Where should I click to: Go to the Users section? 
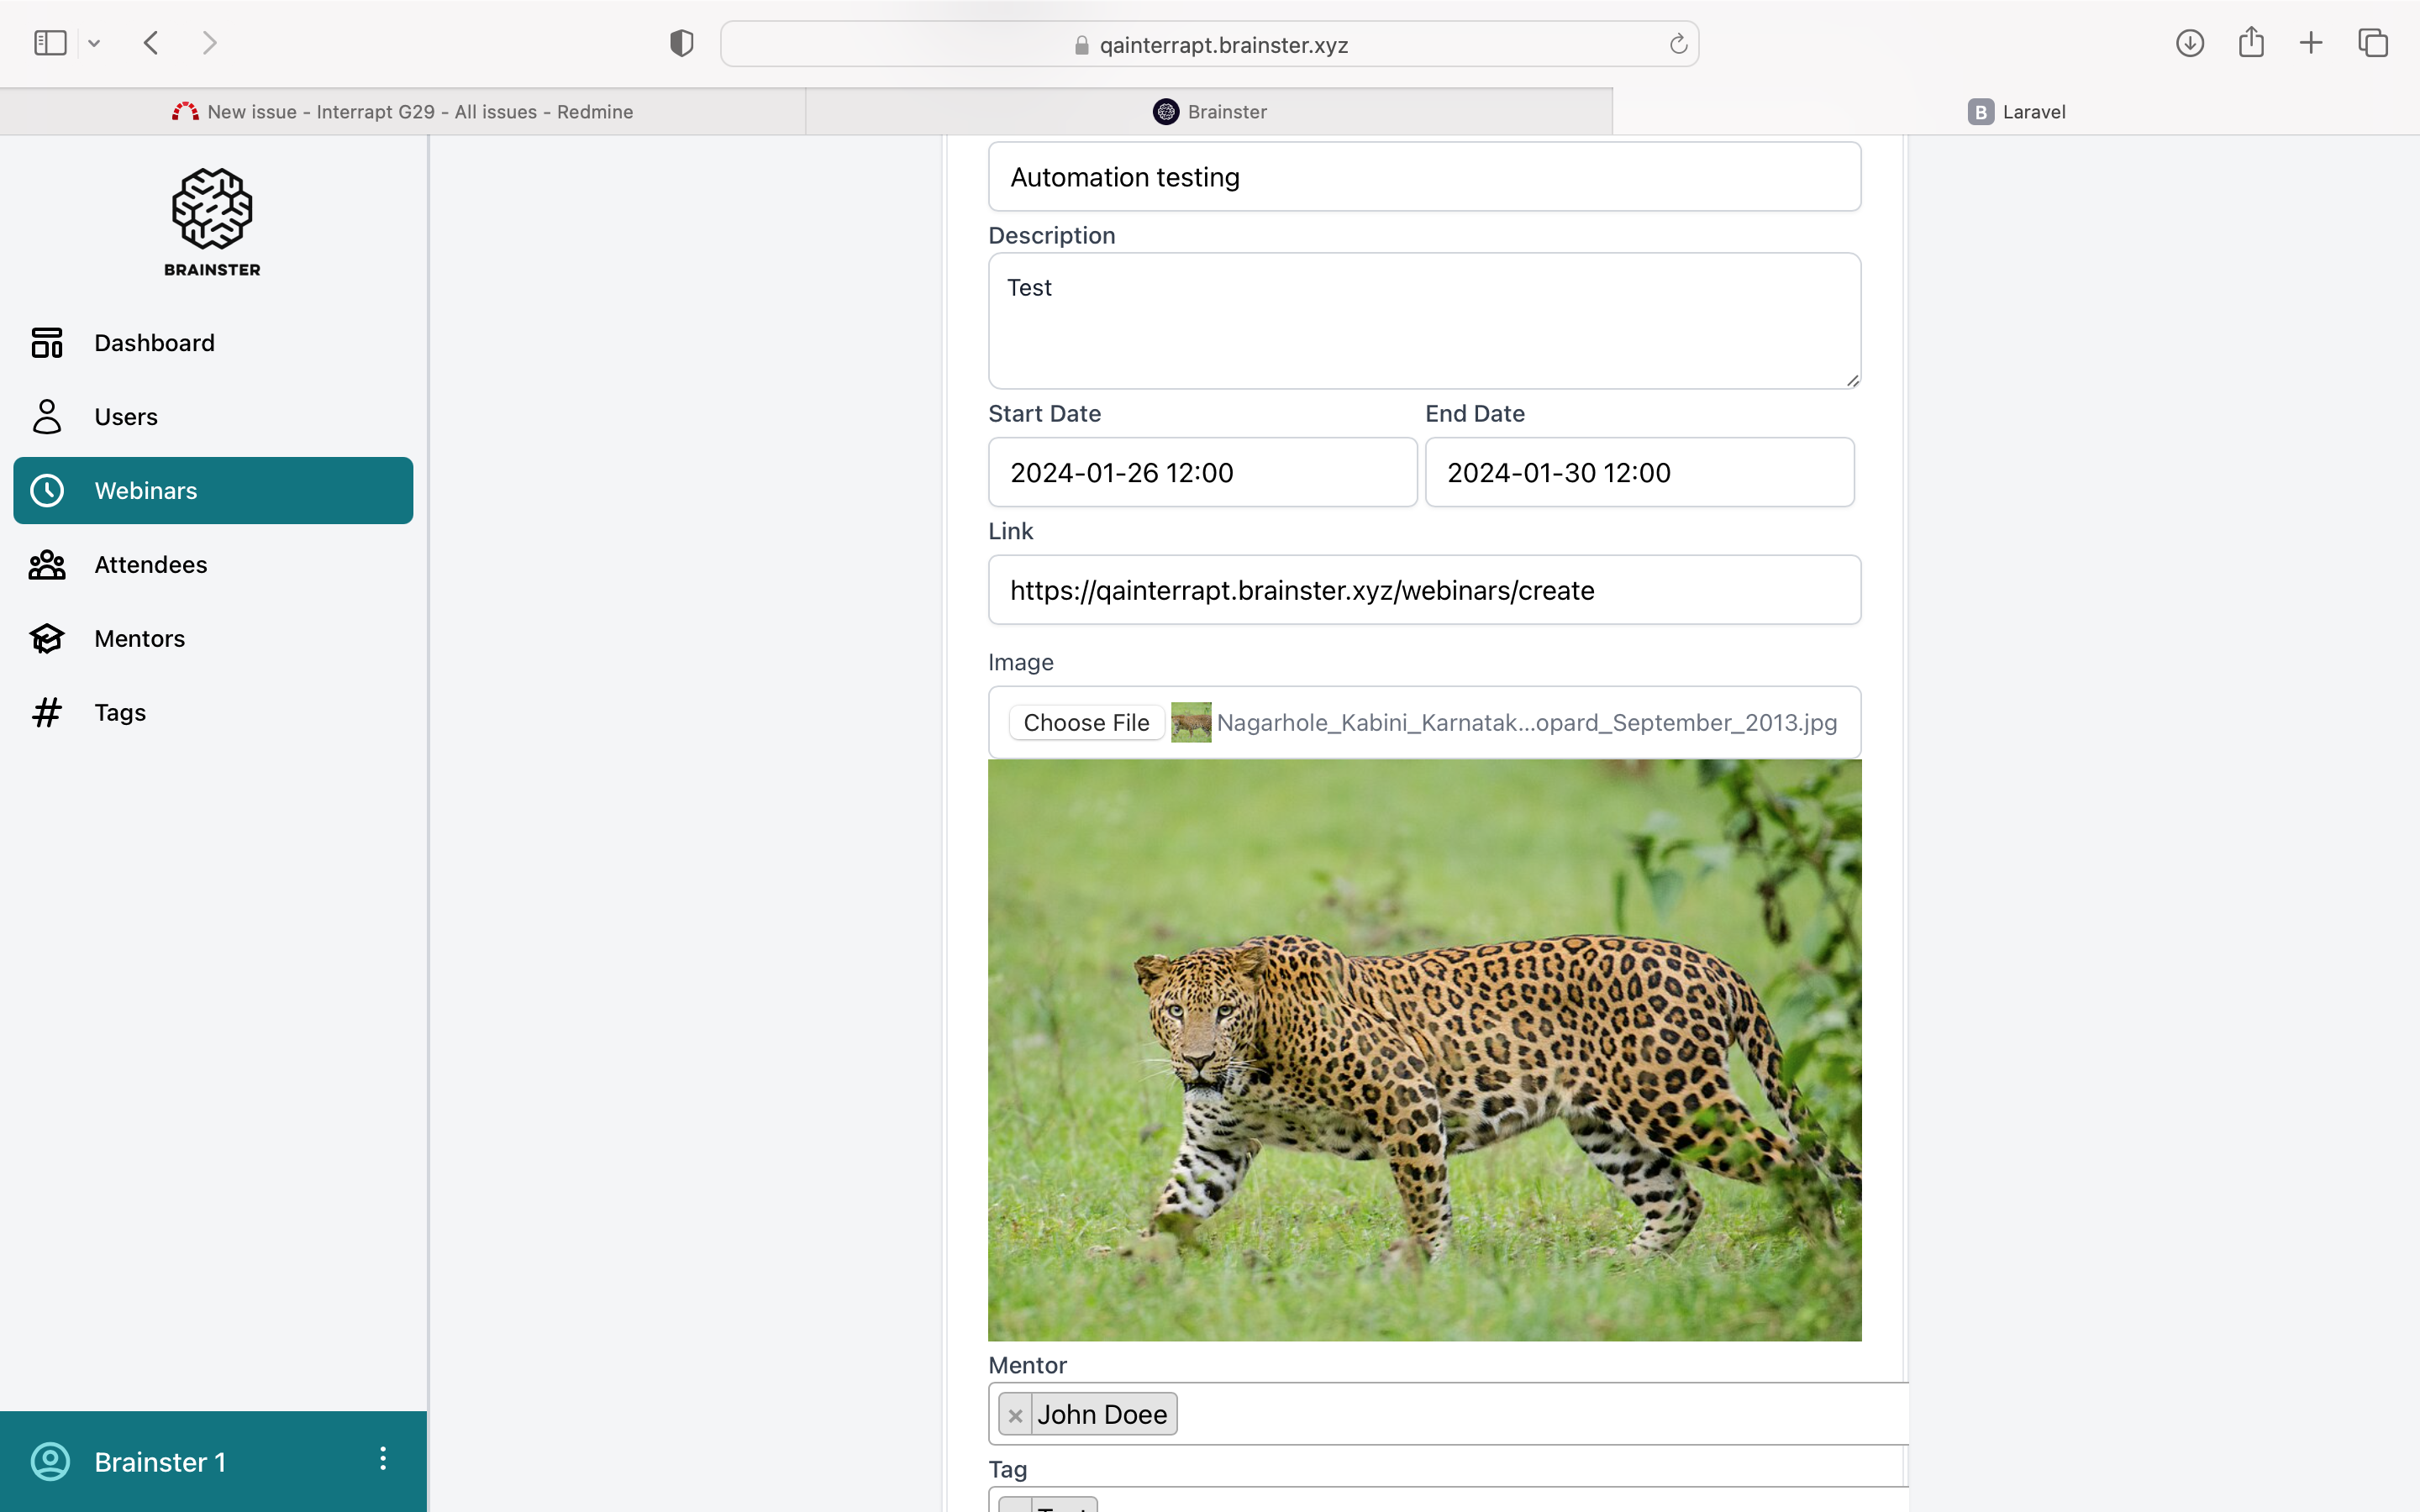click(x=125, y=417)
